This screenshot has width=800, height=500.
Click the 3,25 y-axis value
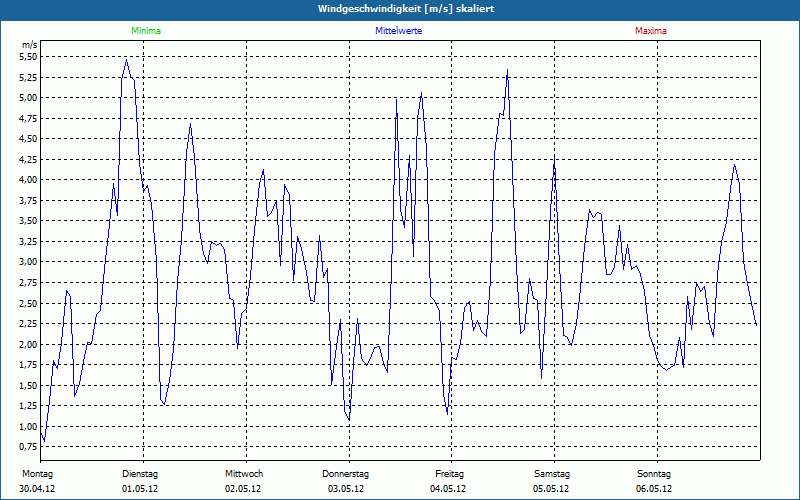(28, 242)
